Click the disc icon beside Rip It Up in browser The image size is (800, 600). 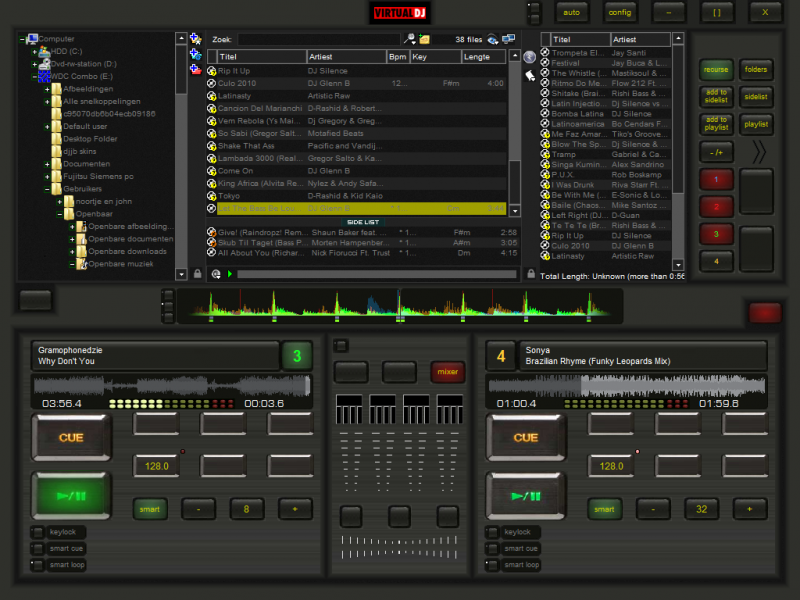tap(211, 71)
